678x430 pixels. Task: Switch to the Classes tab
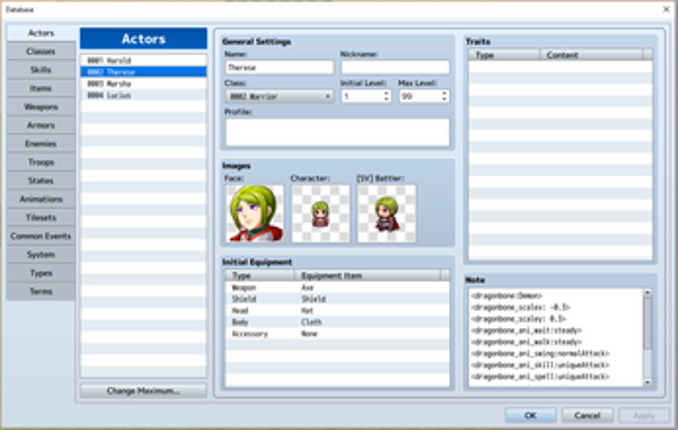point(41,51)
